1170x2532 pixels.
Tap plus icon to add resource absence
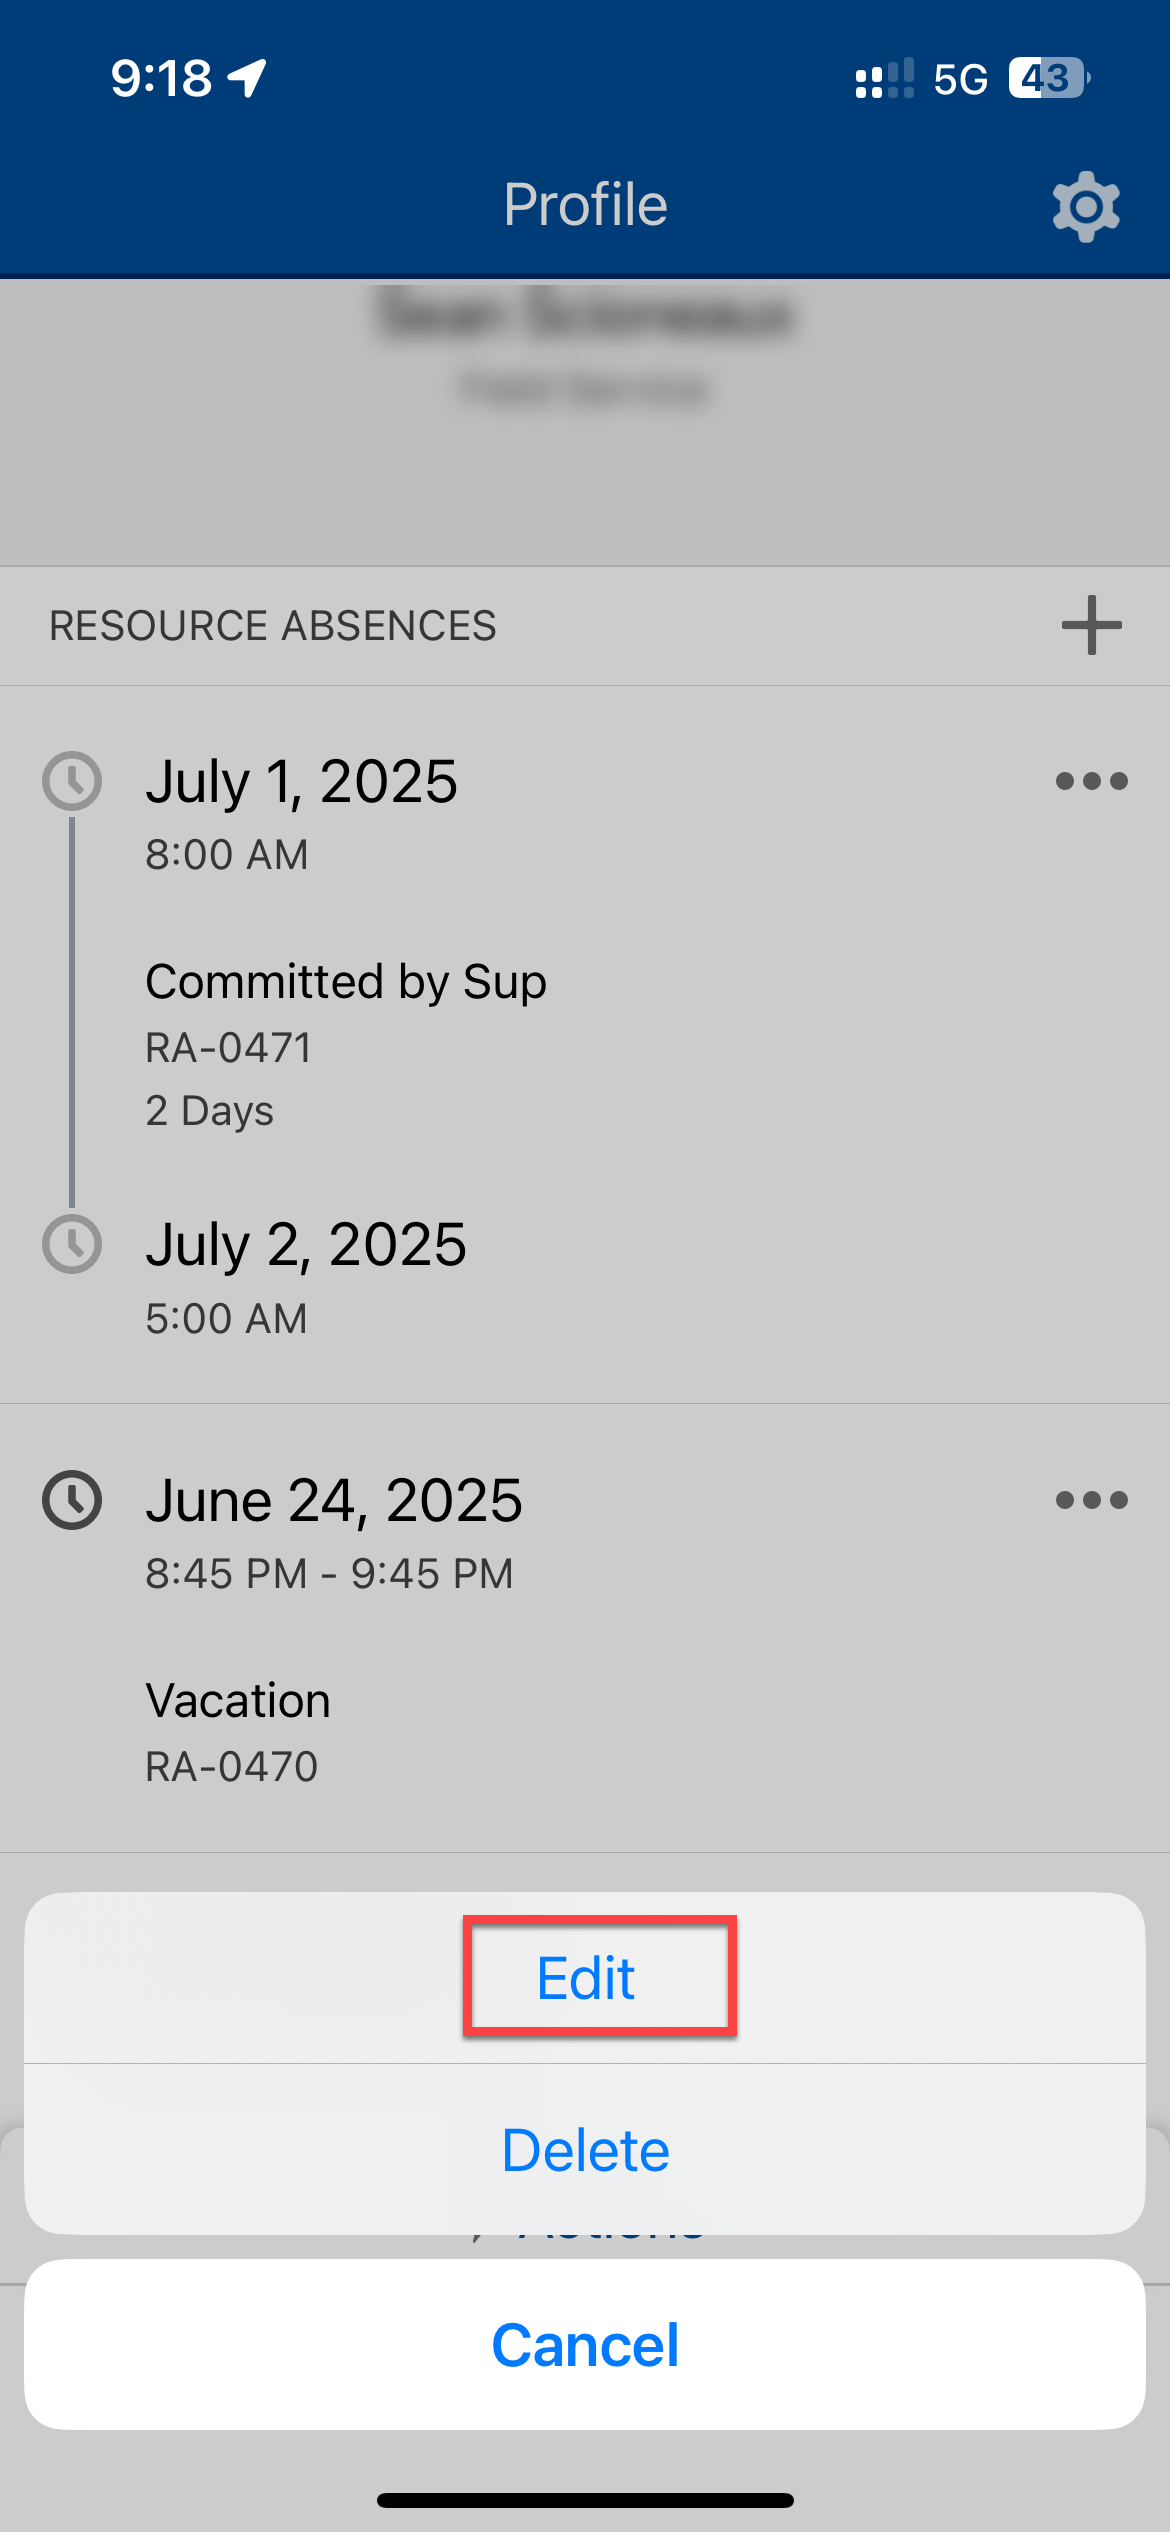coord(1091,625)
